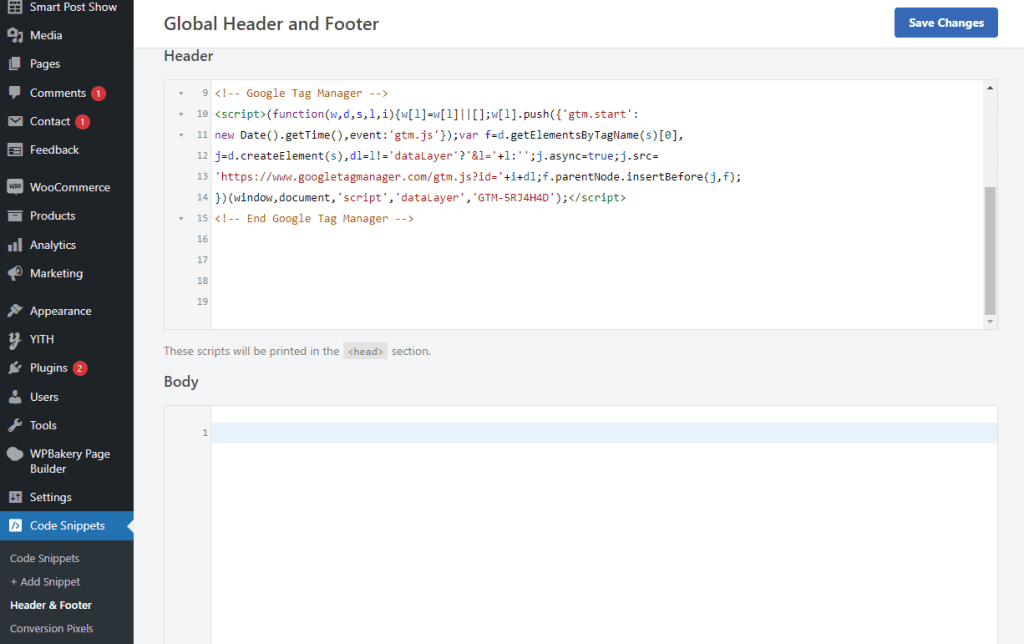This screenshot has width=1024, height=644.
Task: Click the Settings sliders icon
Action: (15, 497)
